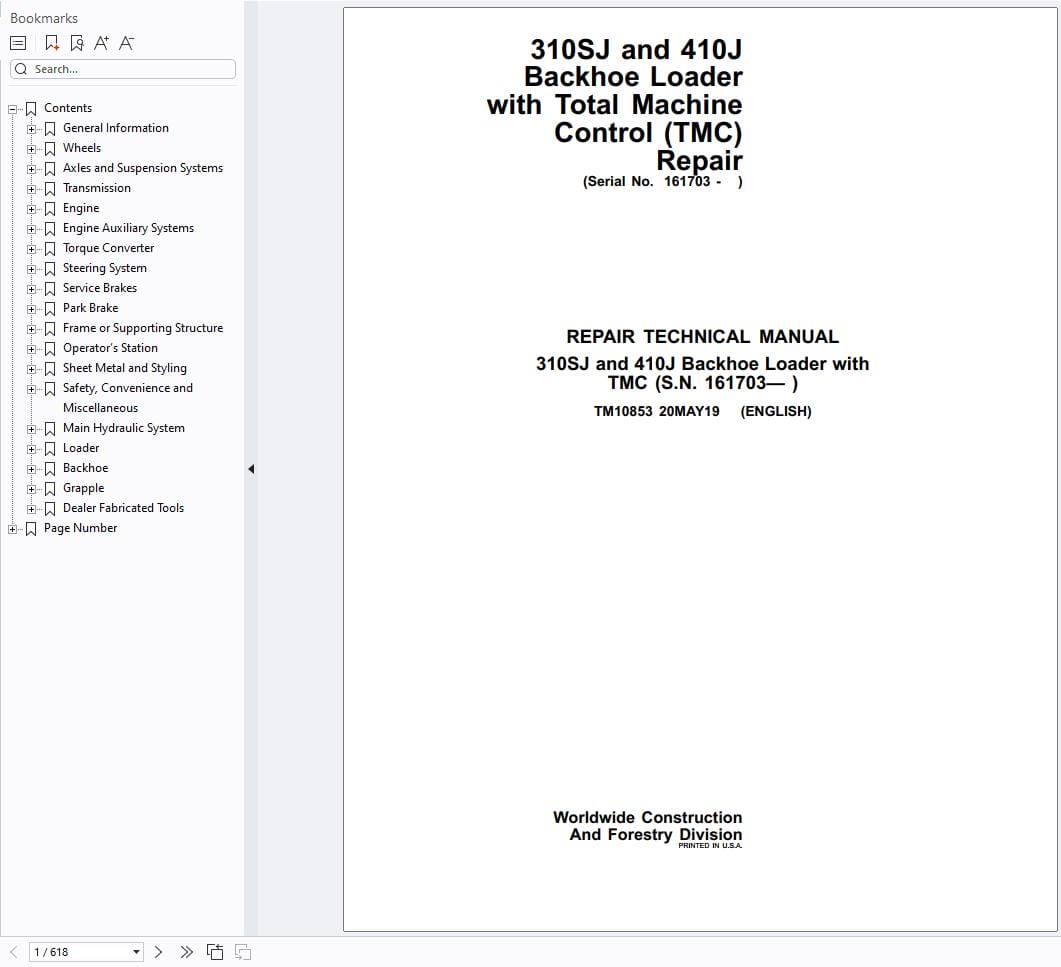The image size is (1061, 967).
Task: Collapse the Contents bookmark tree
Action: point(12,109)
